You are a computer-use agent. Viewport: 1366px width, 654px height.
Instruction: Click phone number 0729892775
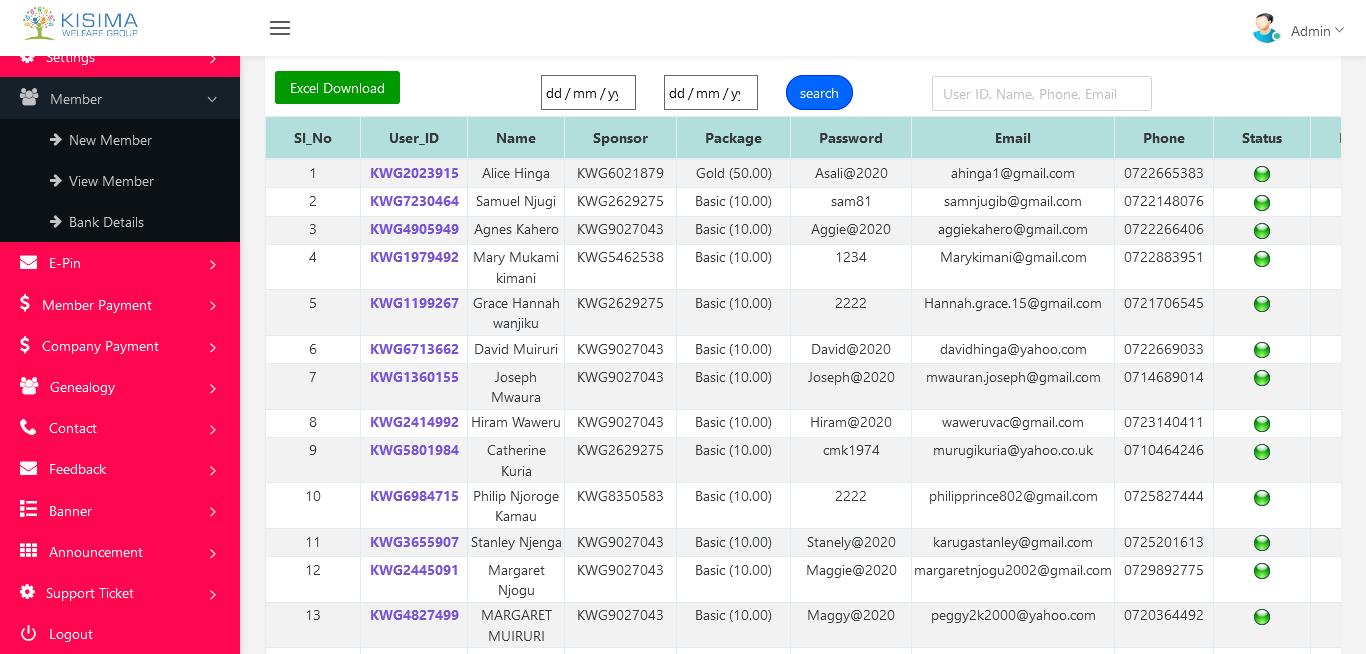(x=1164, y=570)
